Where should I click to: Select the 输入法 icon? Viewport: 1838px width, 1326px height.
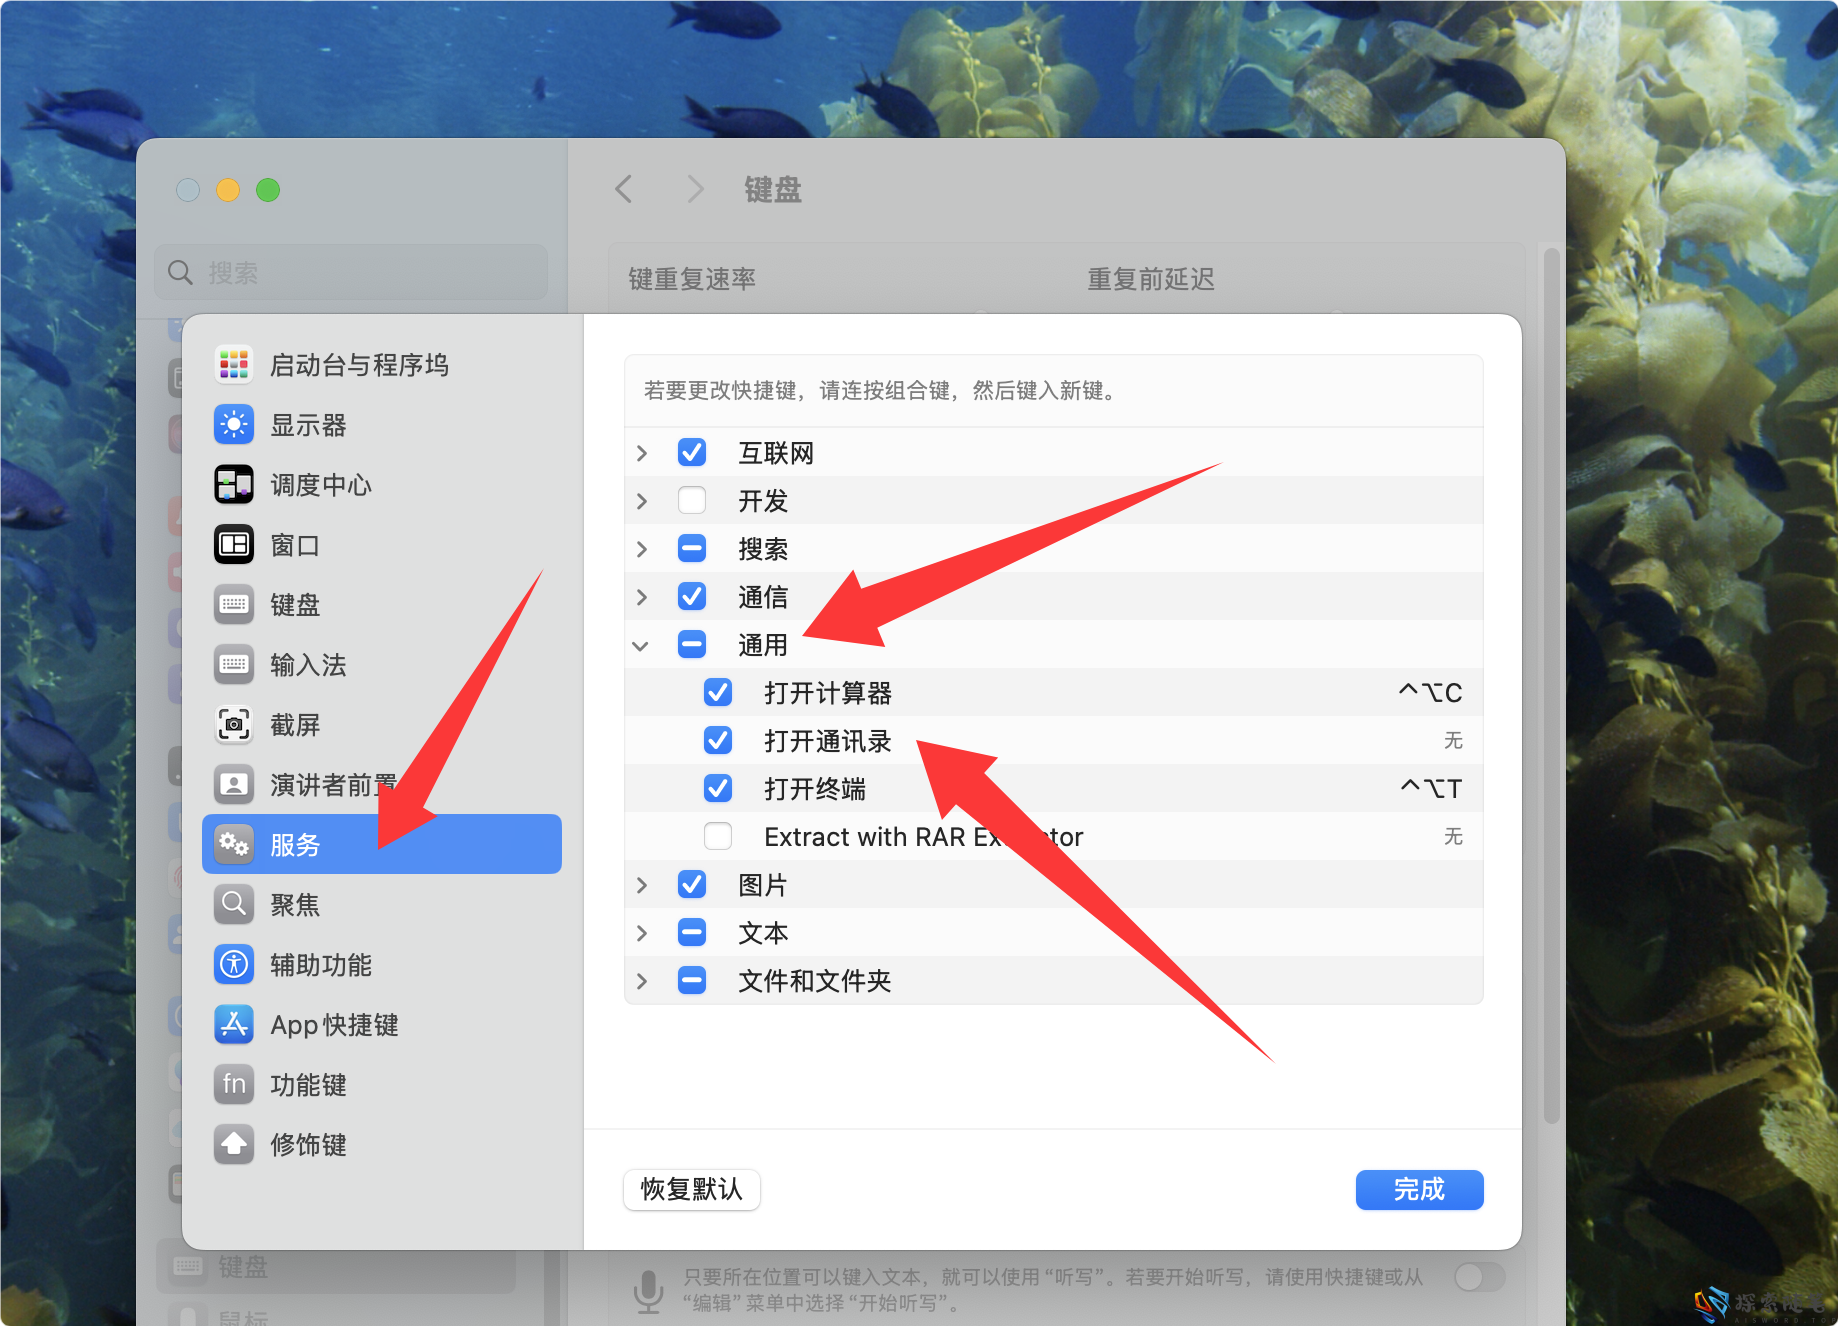pyautogui.click(x=233, y=665)
